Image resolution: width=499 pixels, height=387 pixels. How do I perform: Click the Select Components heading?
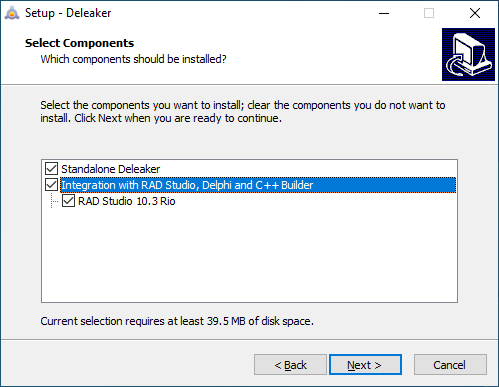tap(79, 43)
